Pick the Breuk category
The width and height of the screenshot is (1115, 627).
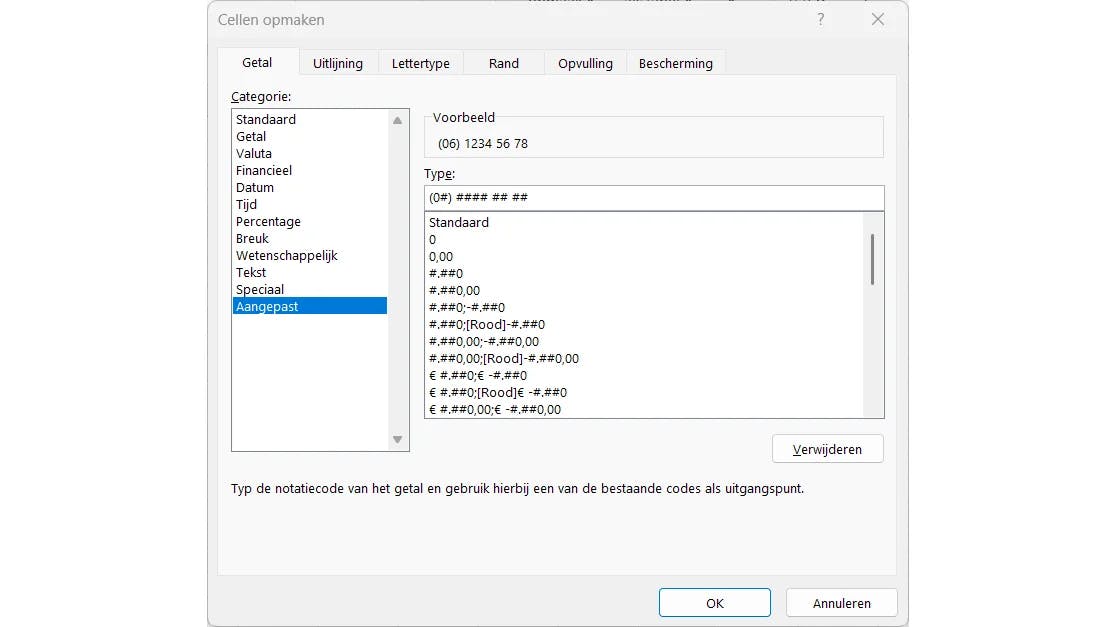click(x=310, y=239)
